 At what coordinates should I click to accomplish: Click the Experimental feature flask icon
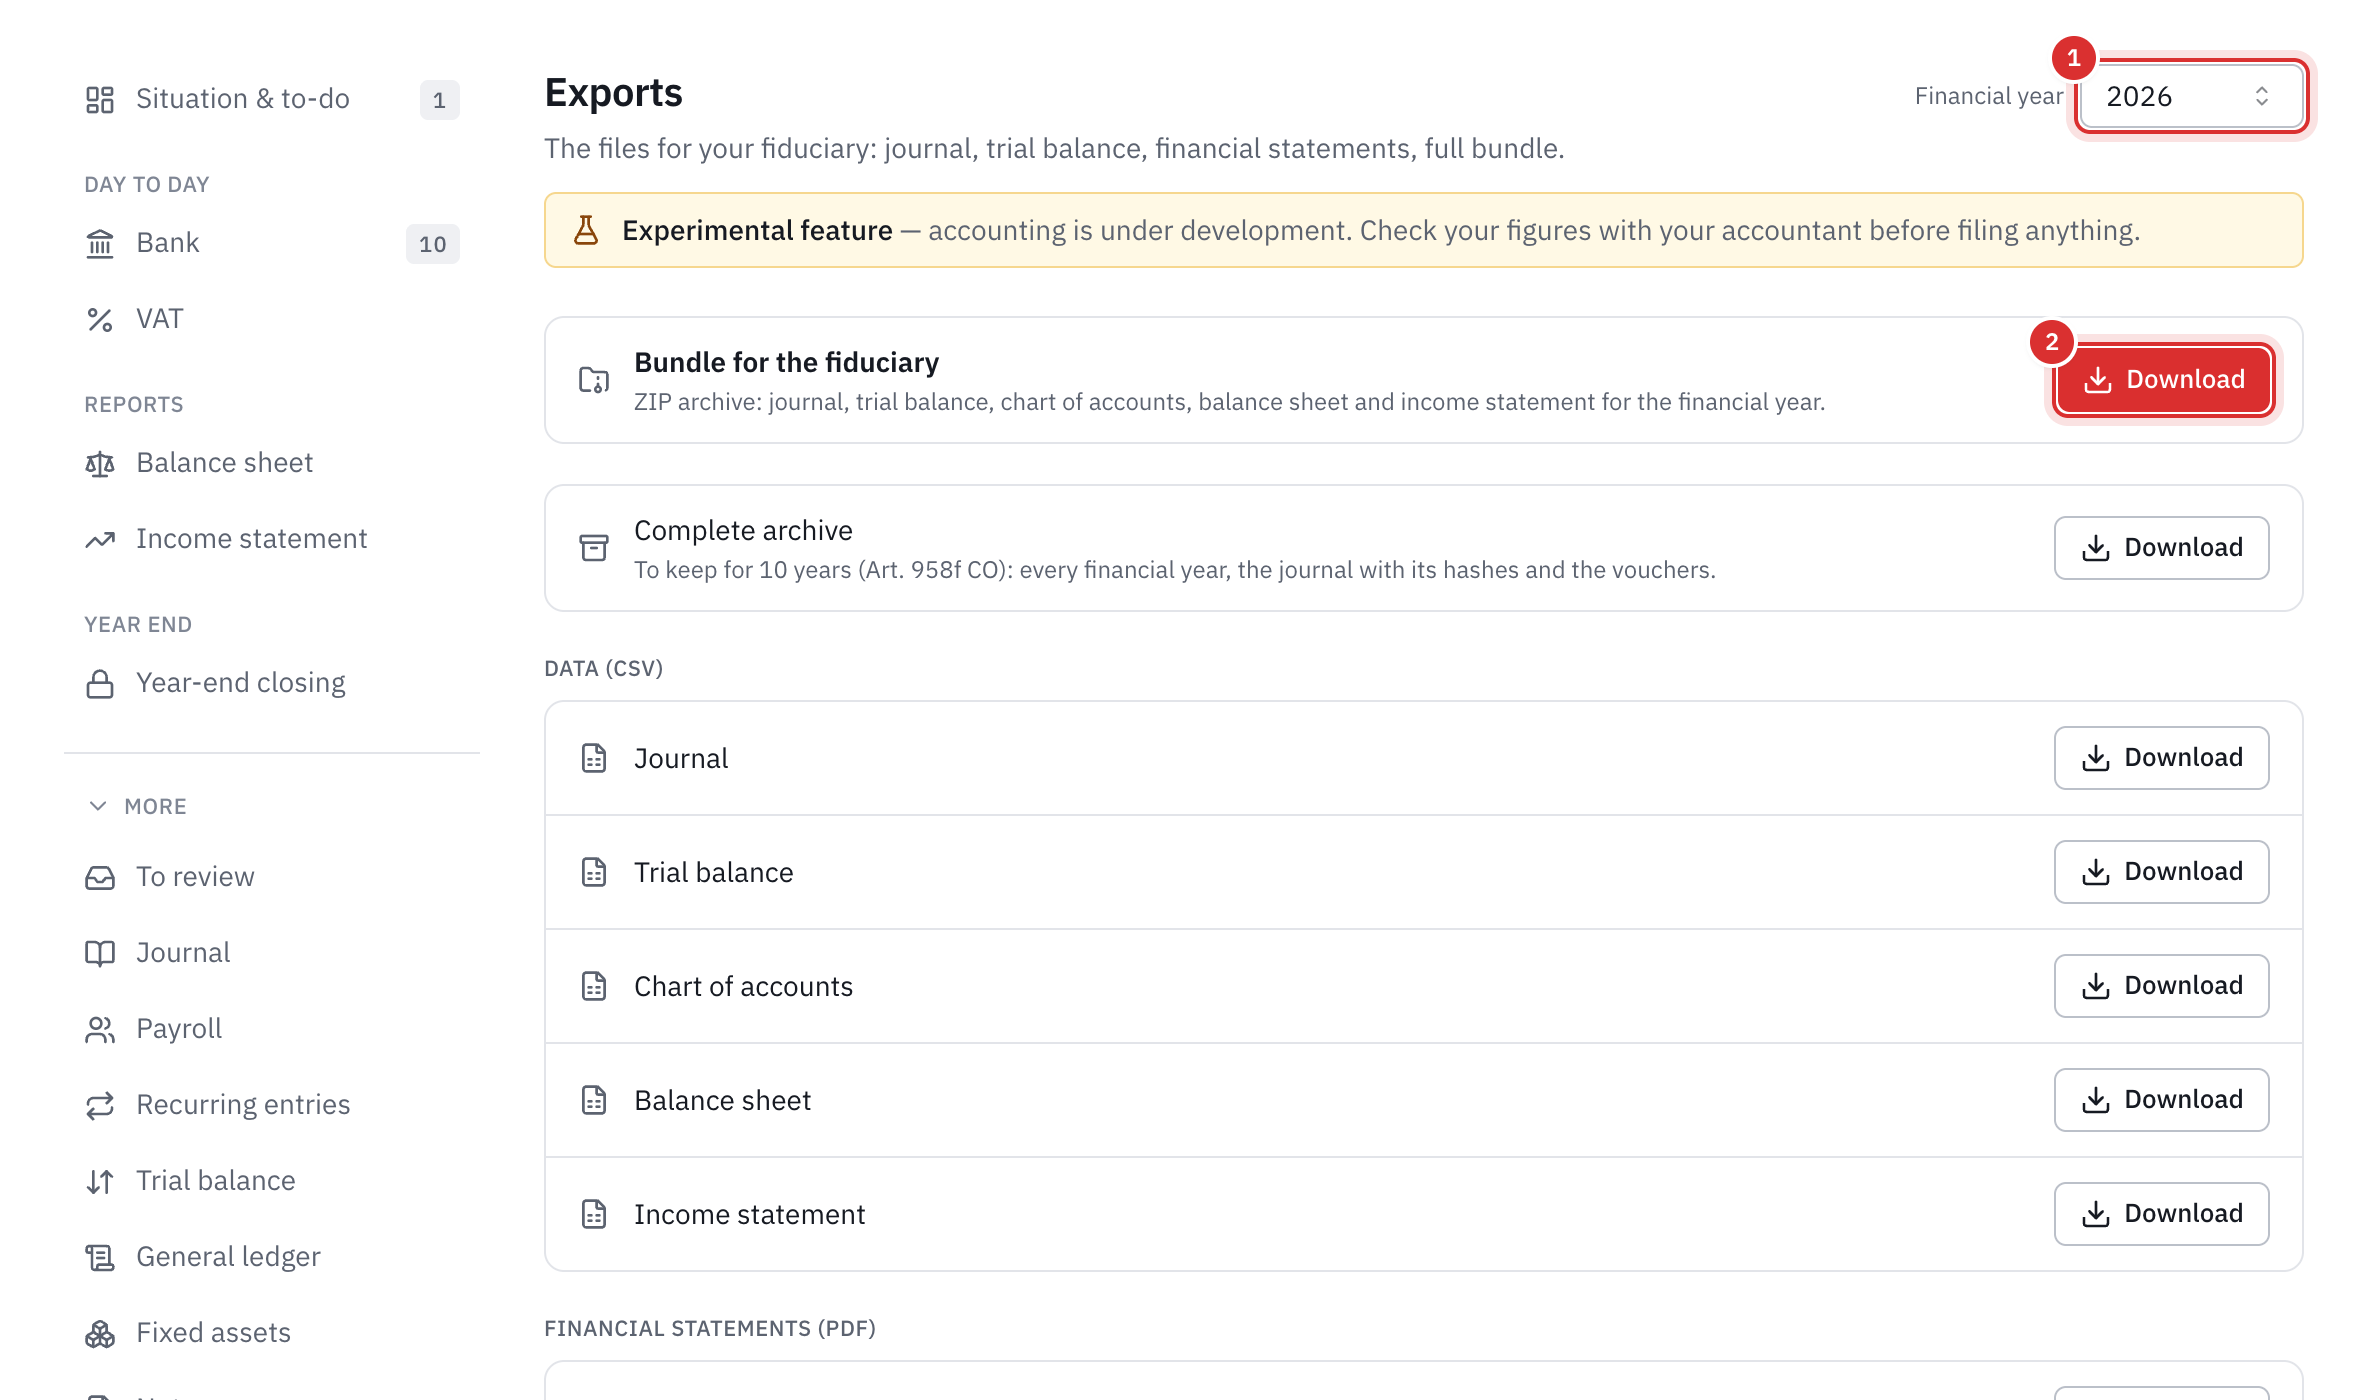[x=586, y=230]
